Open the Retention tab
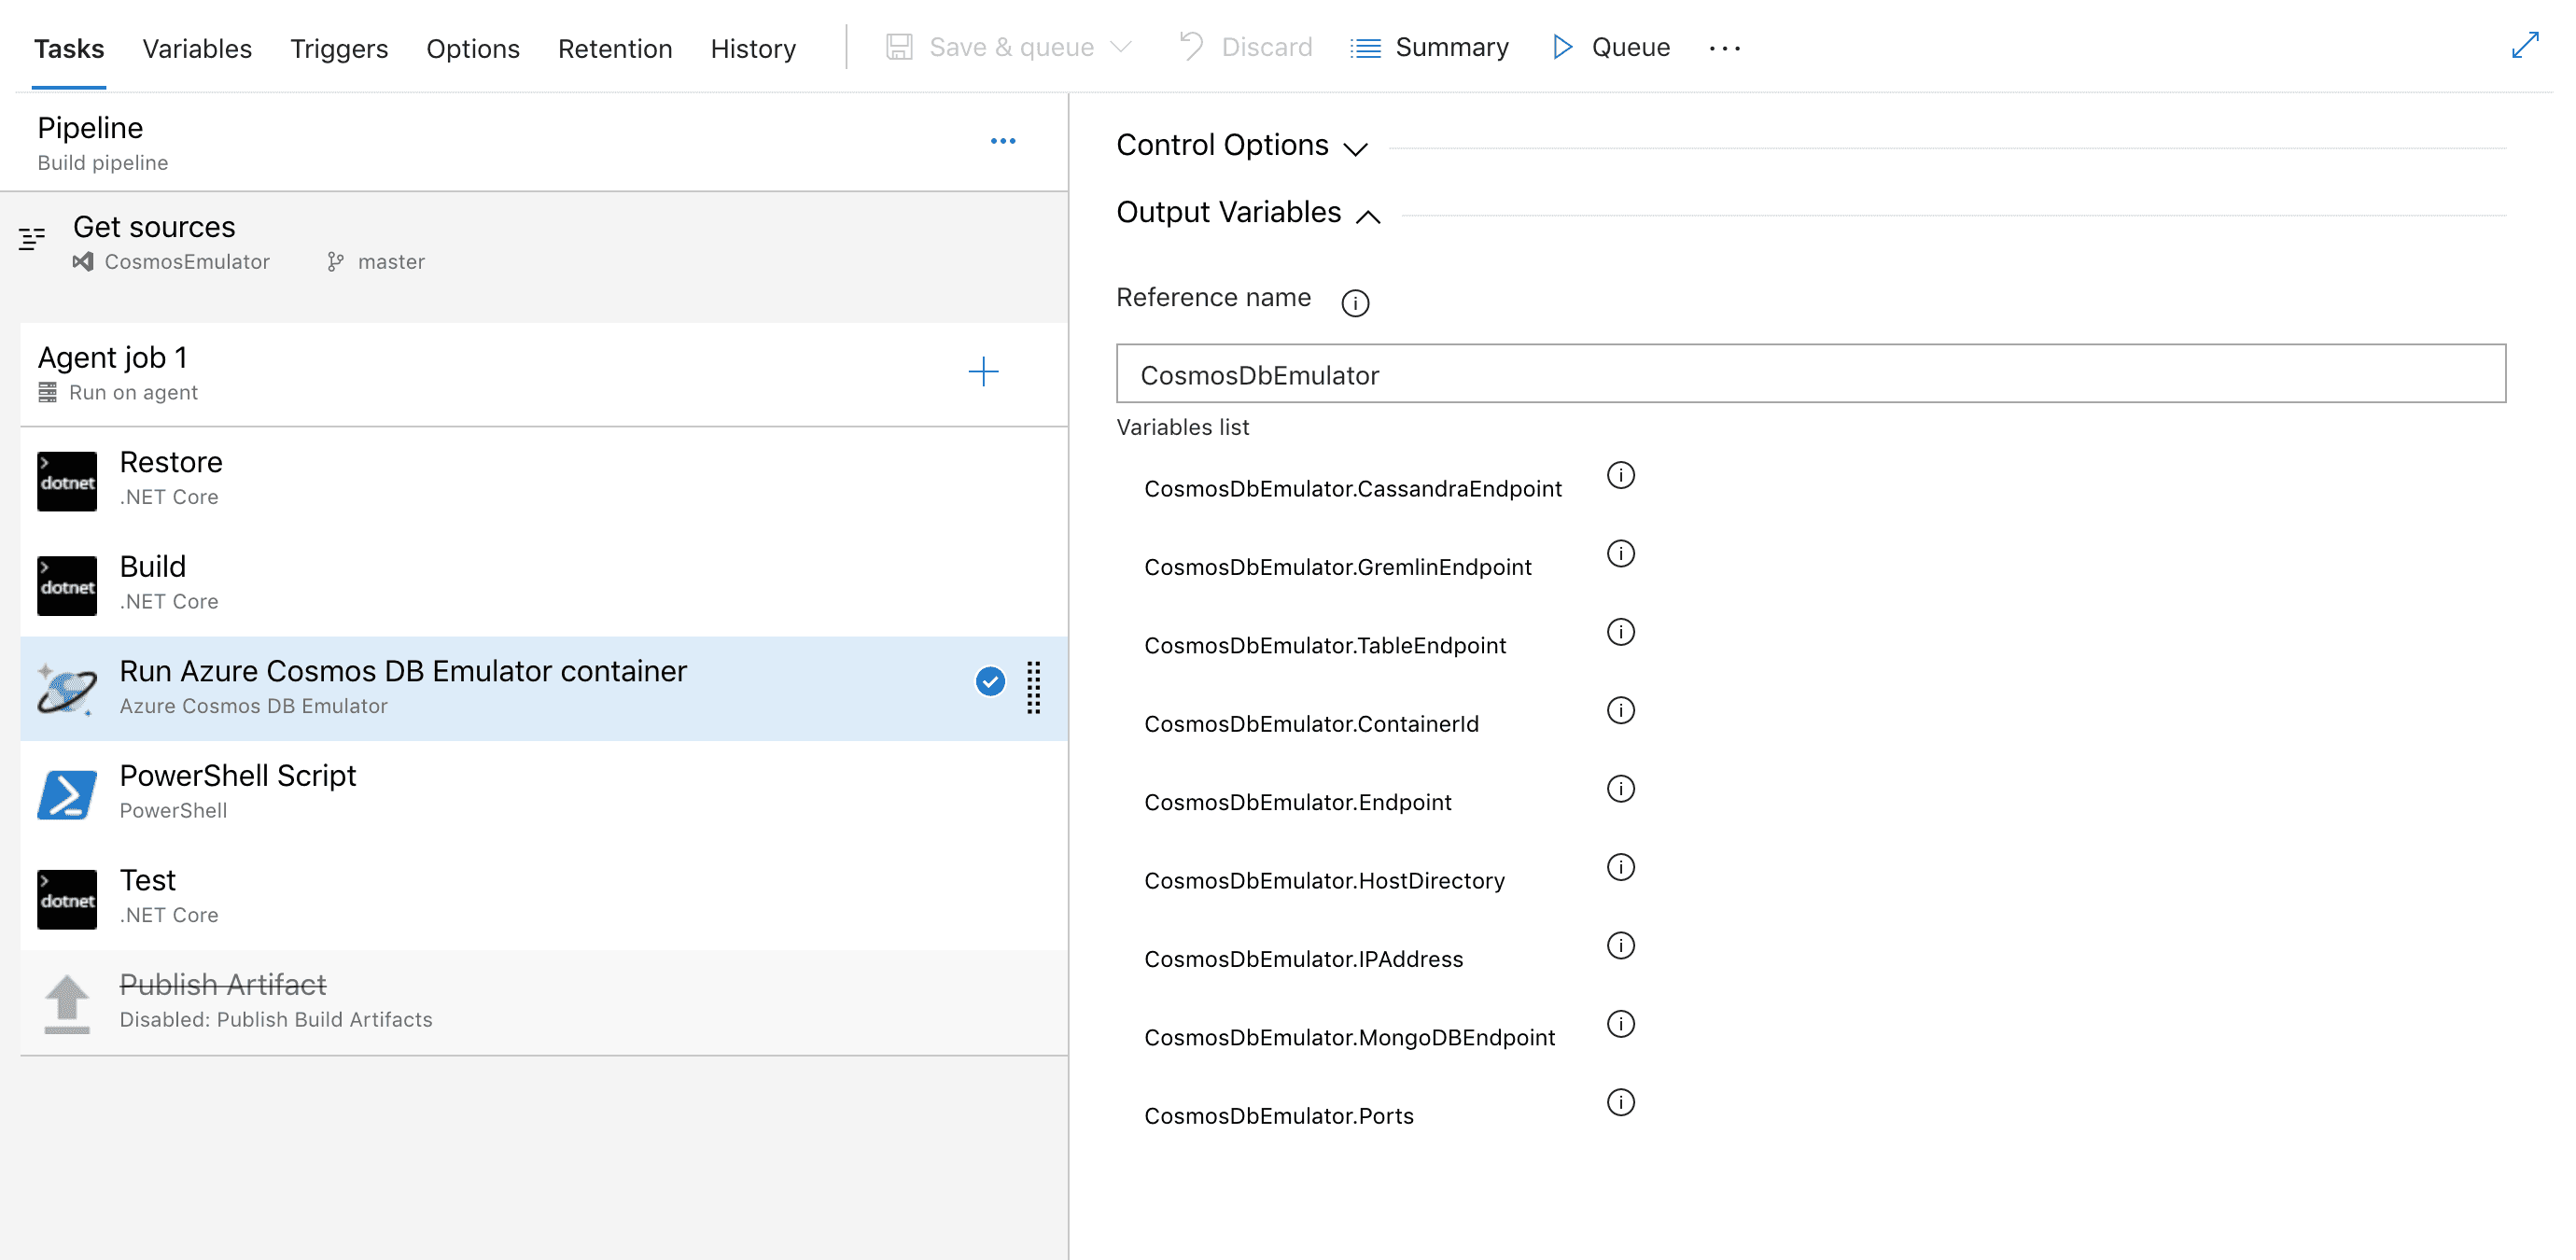This screenshot has width=2576, height=1260. pyautogui.click(x=615, y=48)
